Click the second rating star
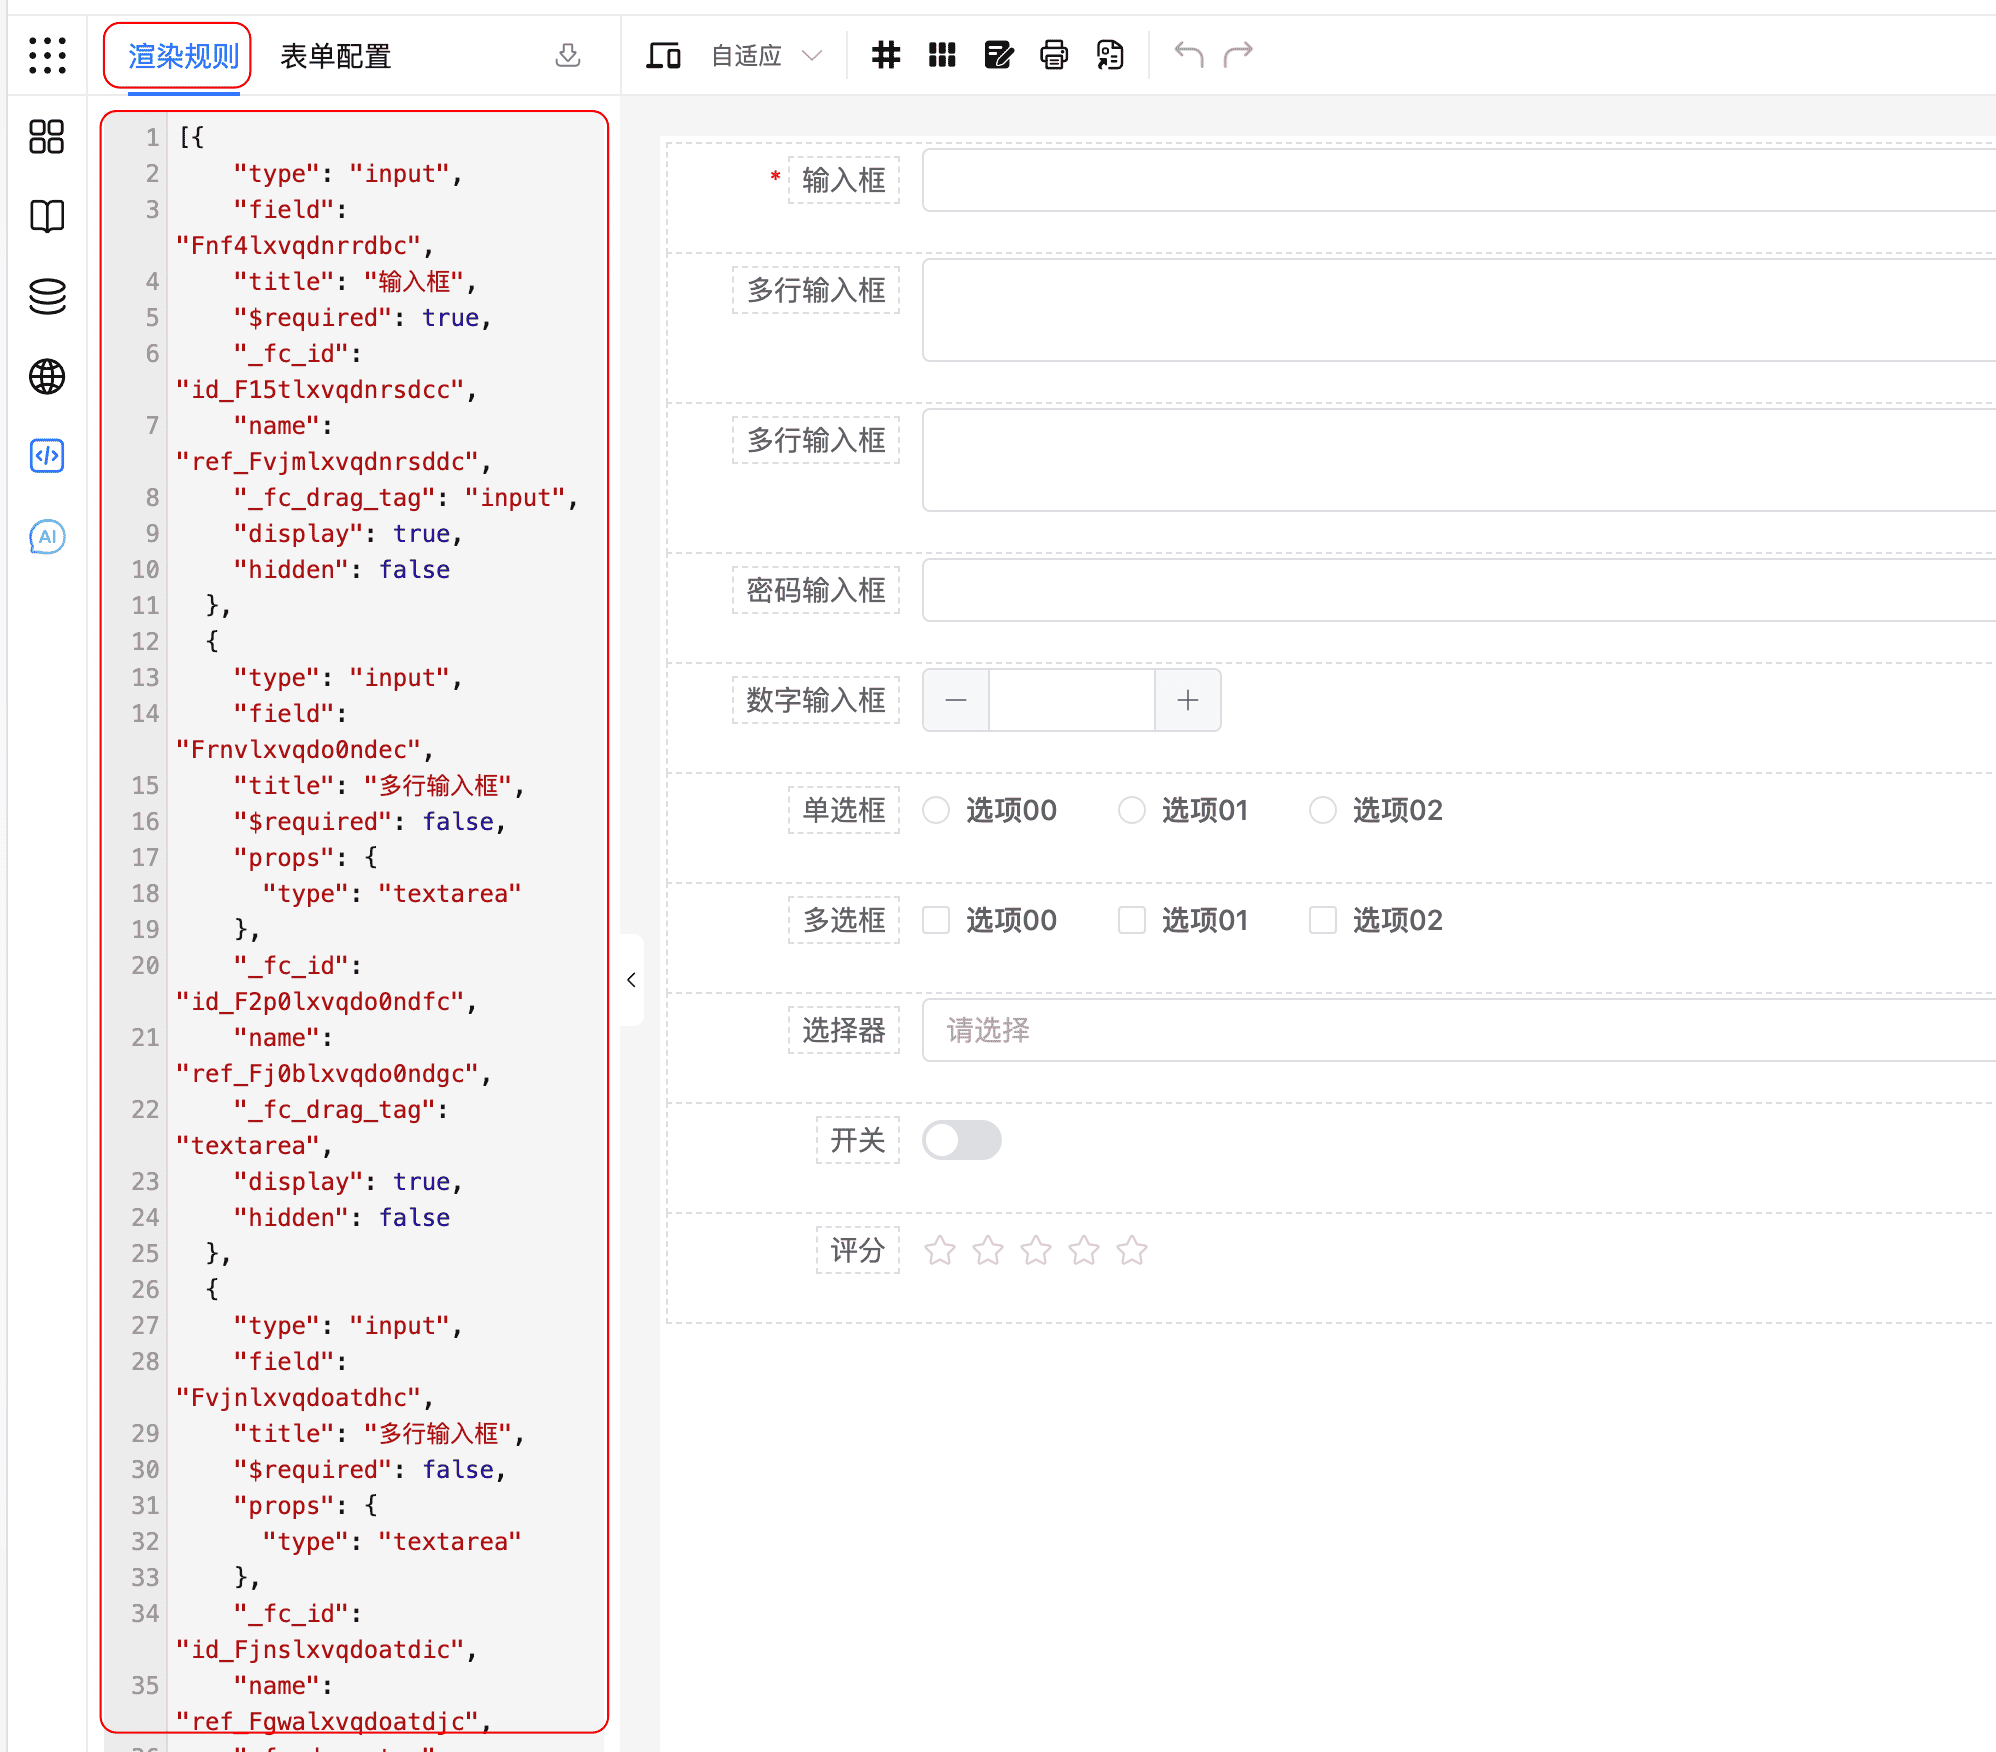 coord(987,1250)
